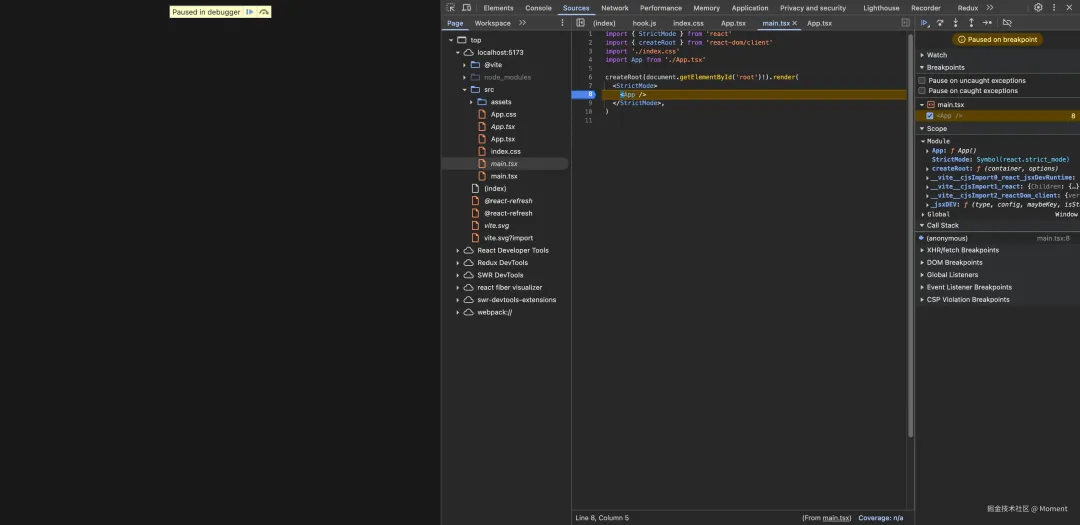The height and width of the screenshot is (525, 1080).
Task: Enable Pause on uncaught exceptions
Action: point(923,80)
